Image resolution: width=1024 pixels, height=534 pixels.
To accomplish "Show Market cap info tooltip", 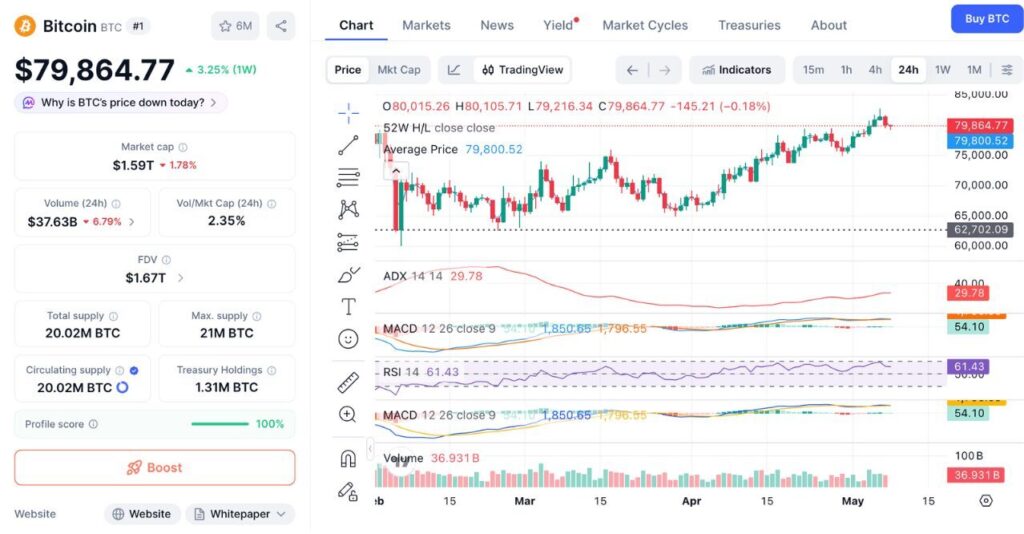I will (x=184, y=148).
